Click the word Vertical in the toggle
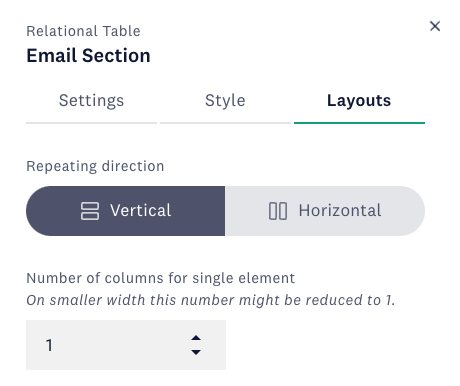460x386 pixels. click(141, 210)
